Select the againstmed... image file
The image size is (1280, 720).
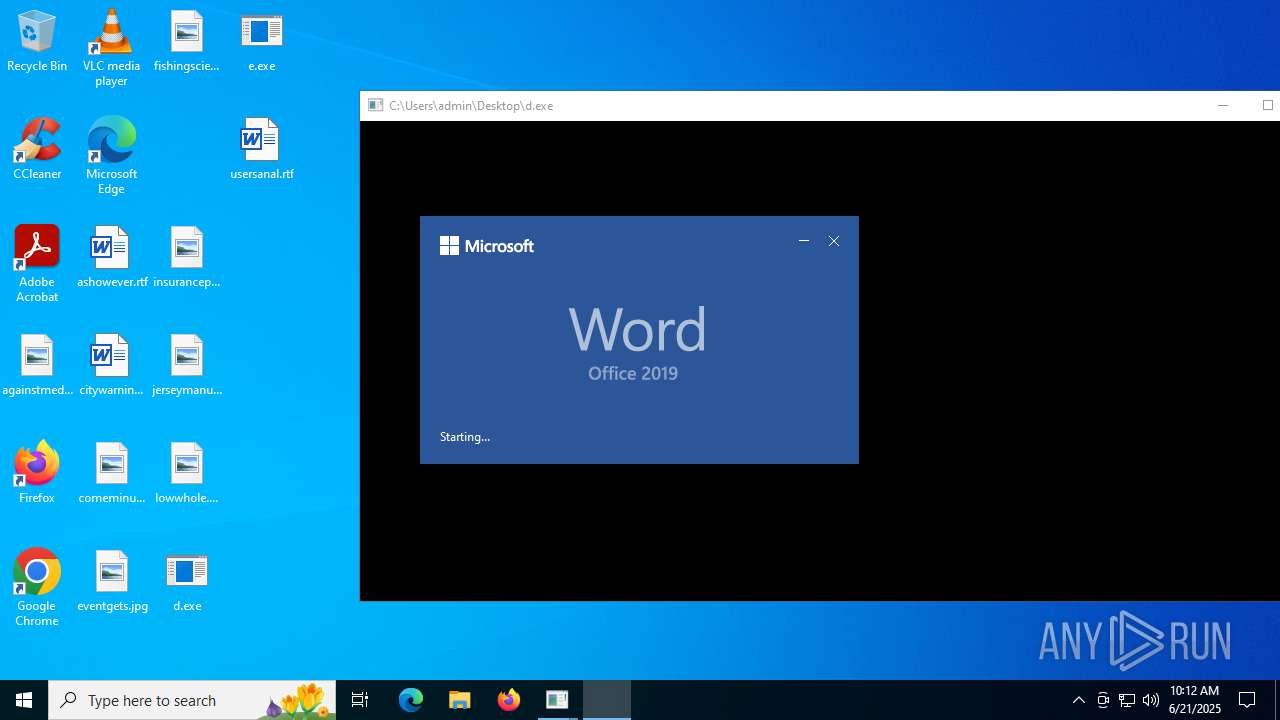pyautogui.click(x=37, y=366)
